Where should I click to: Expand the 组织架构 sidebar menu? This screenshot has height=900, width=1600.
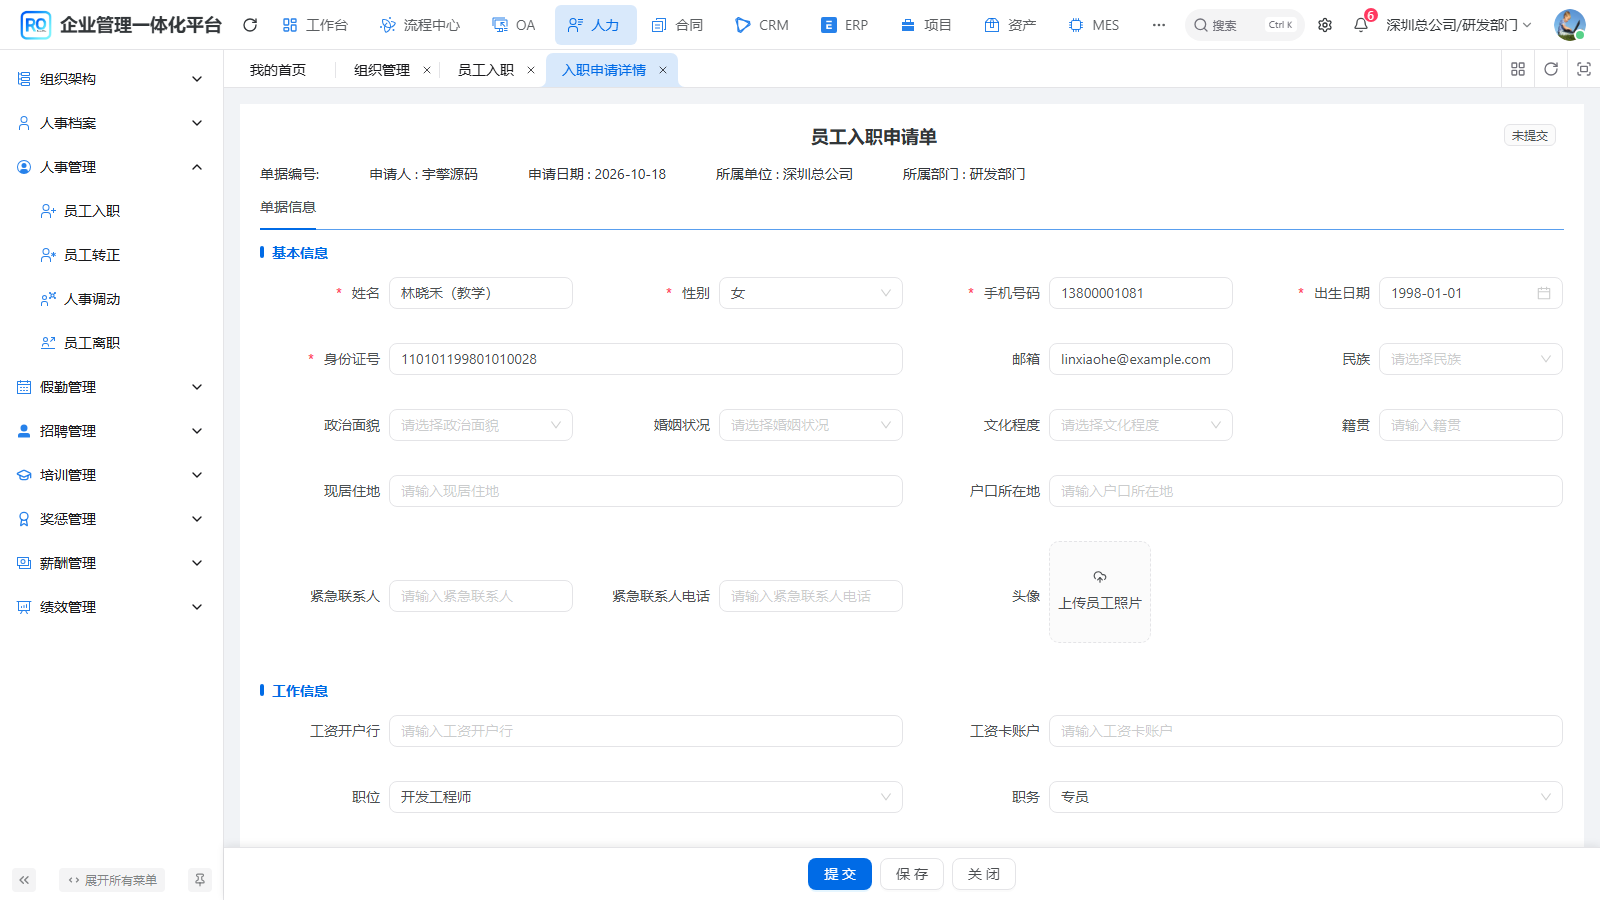click(x=111, y=79)
